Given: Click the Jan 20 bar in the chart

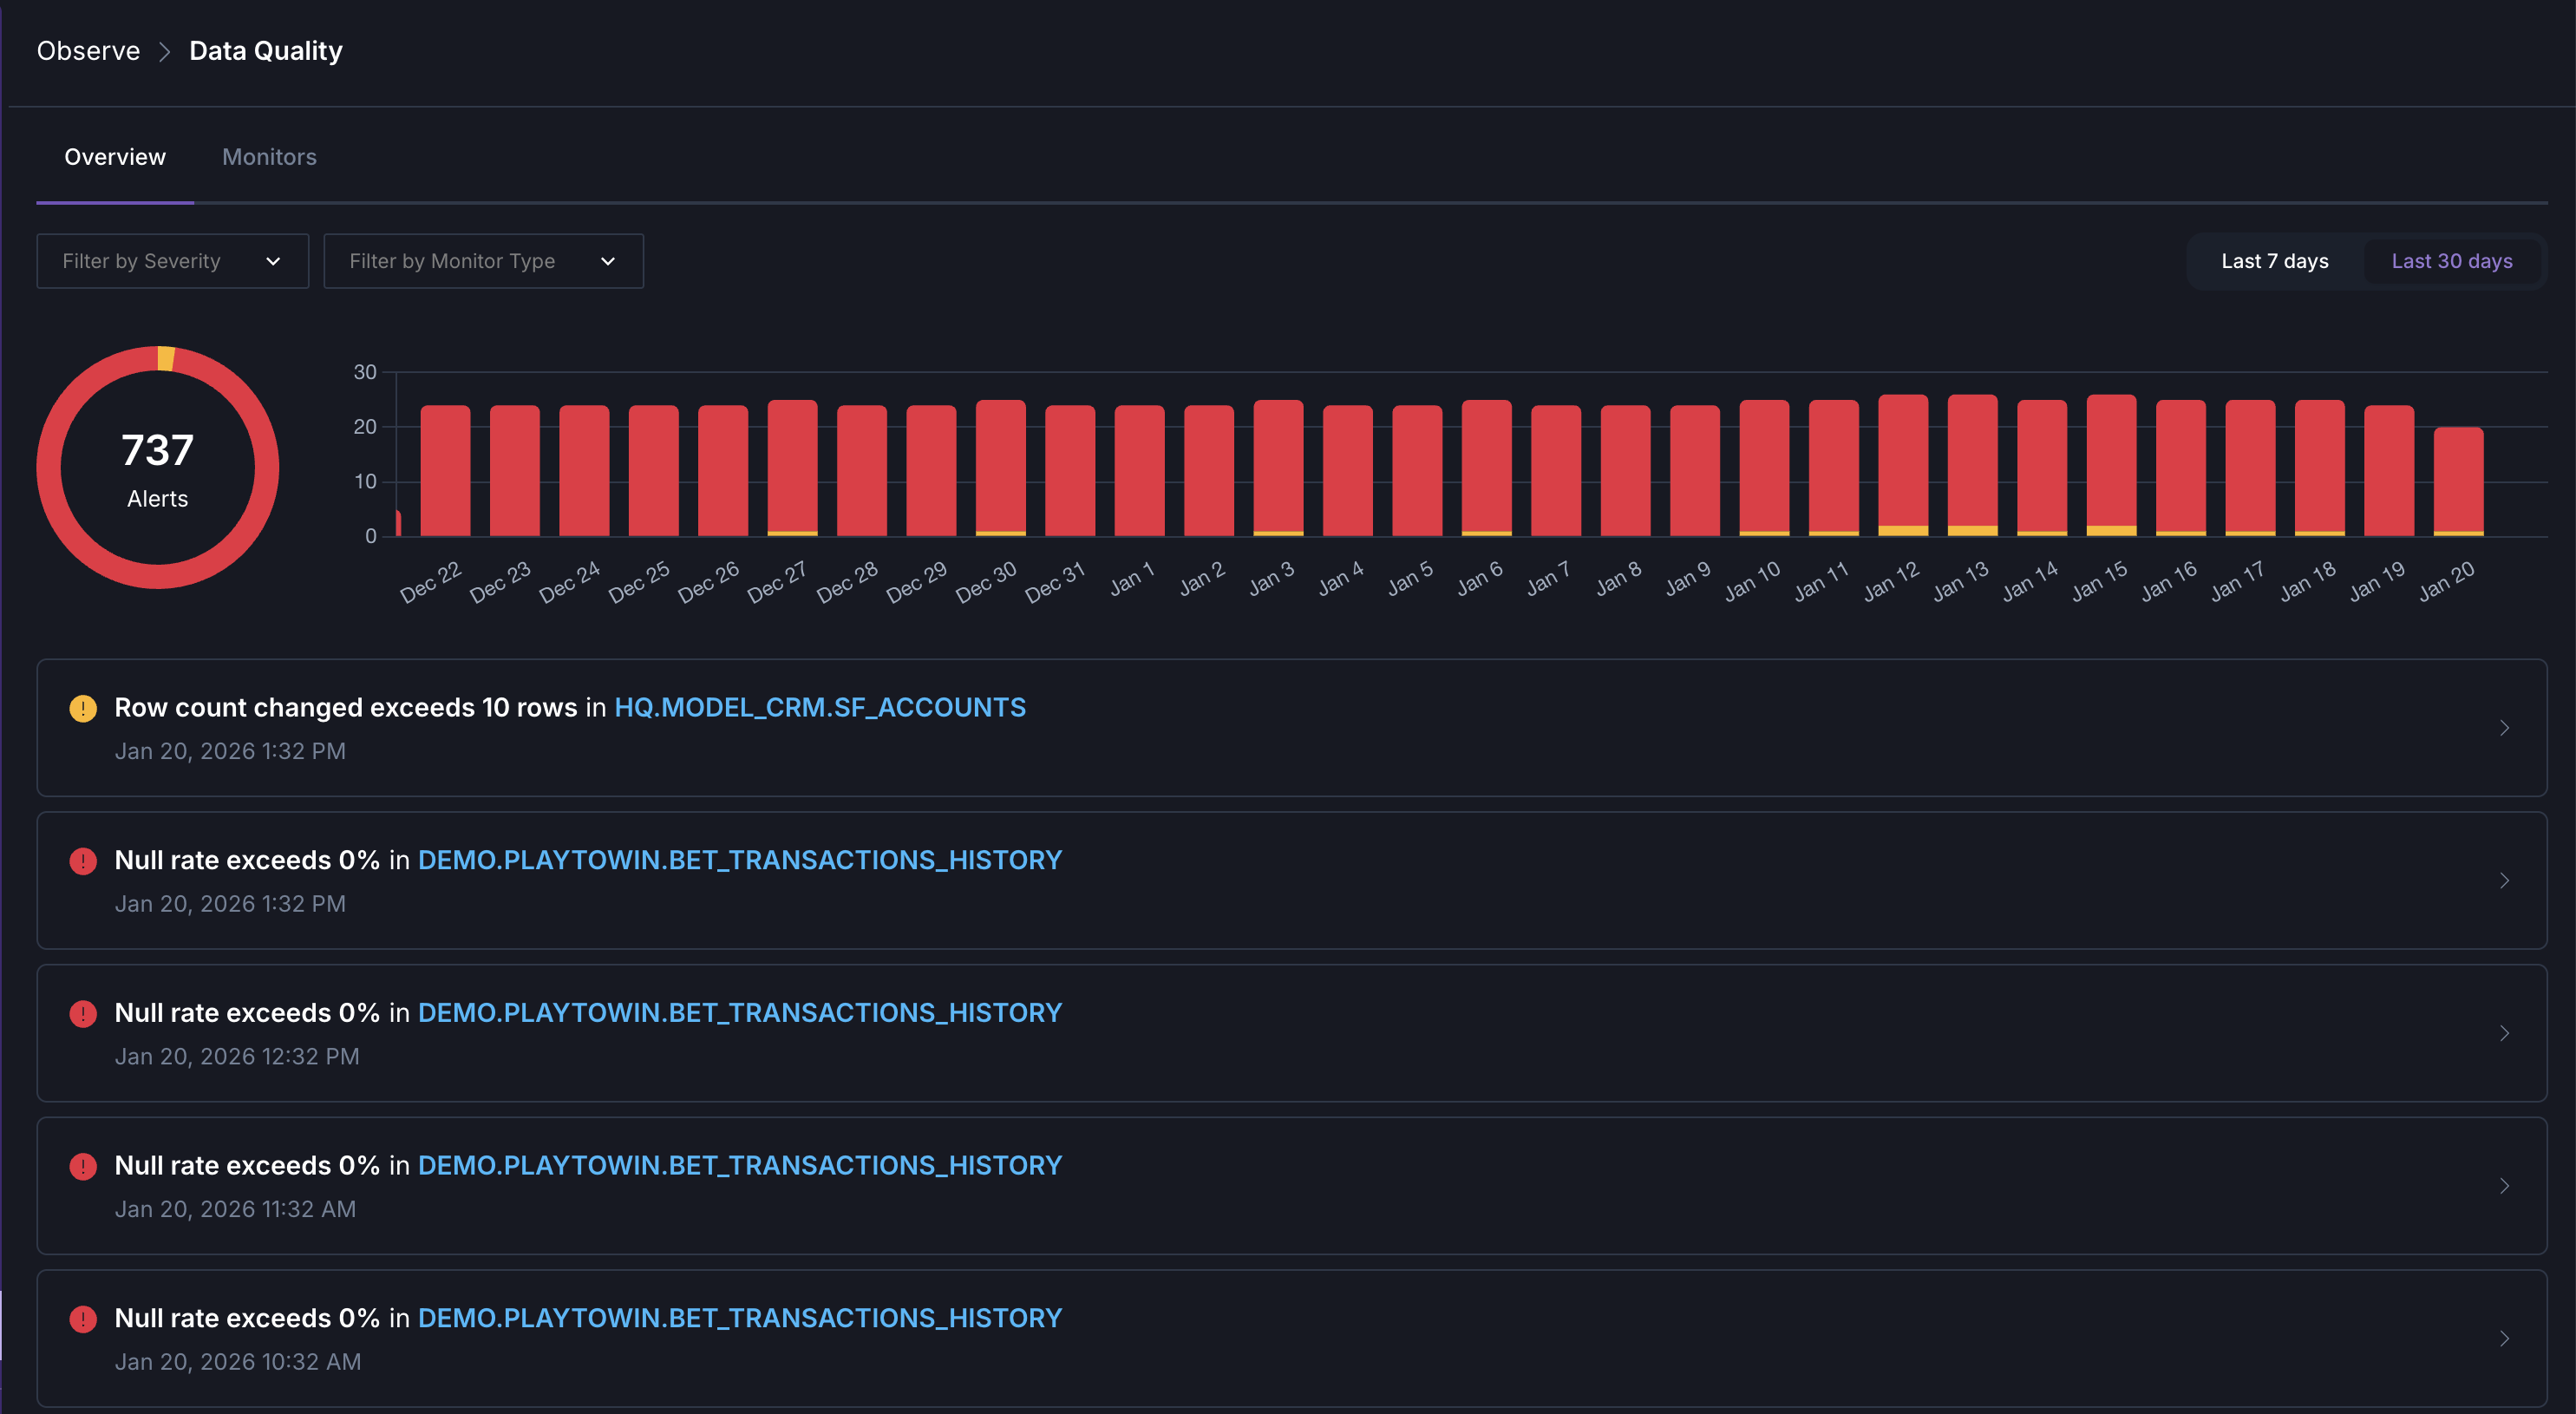Looking at the screenshot, I should point(2458,480).
